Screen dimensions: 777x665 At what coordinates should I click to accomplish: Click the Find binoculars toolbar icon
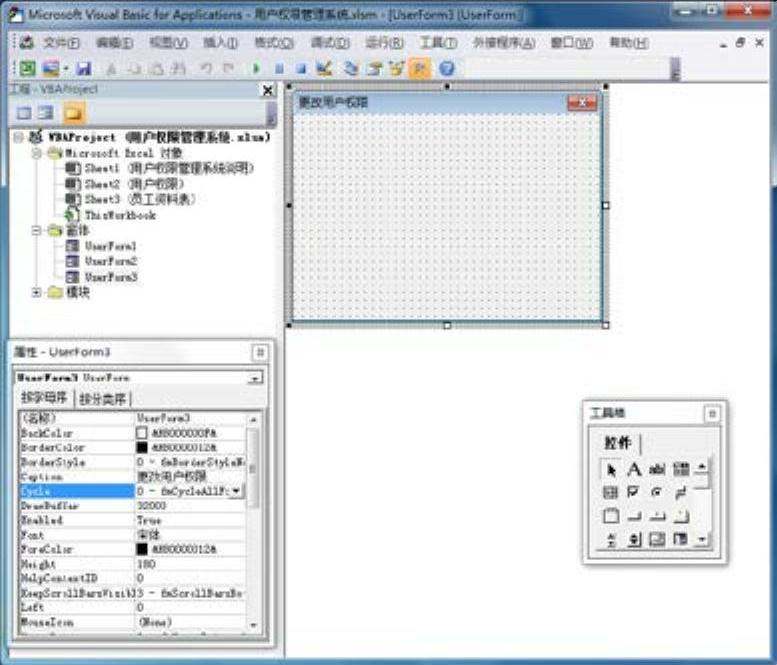pyautogui.click(x=178, y=68)
